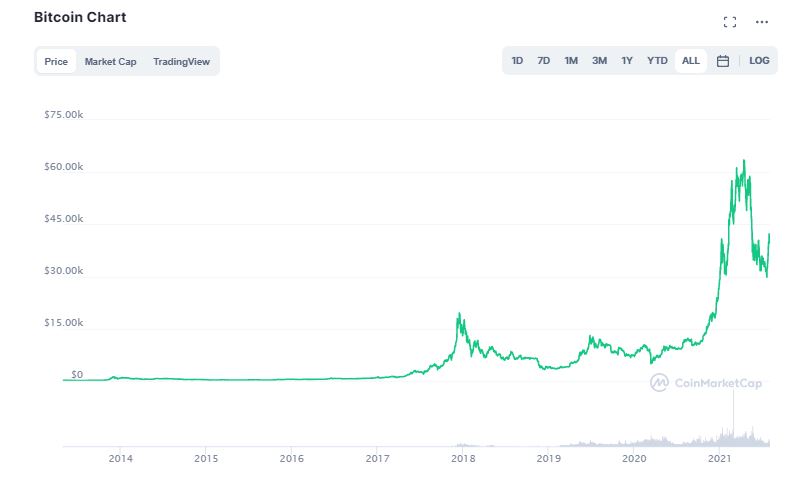Viewport: 786px width, 477px height.
Task: Click the 2021 price peak on chart
Action: (744, 161)
